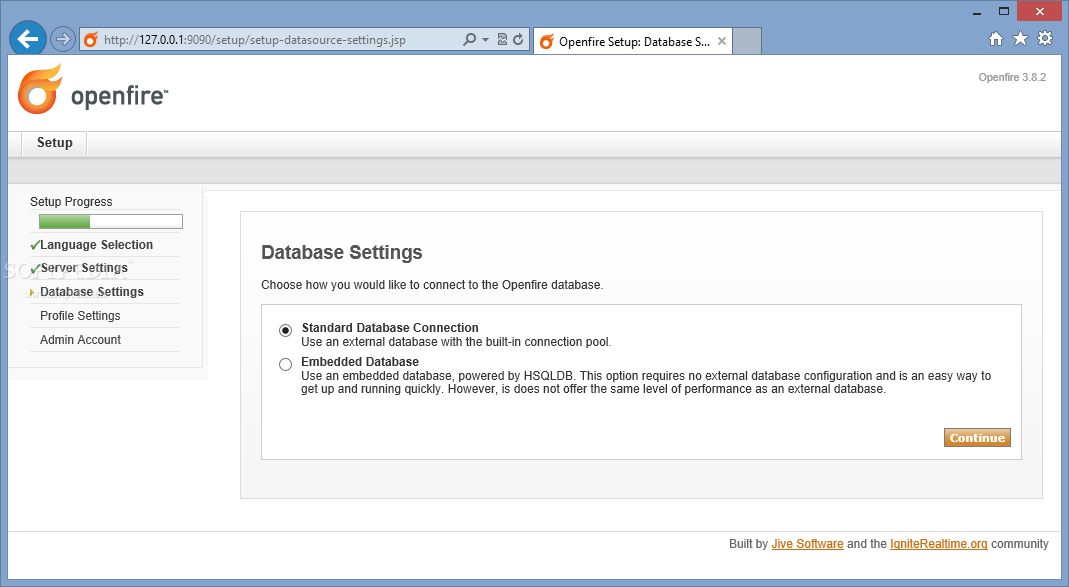
Task: Minimize the browser window
Action: [977, 12]
